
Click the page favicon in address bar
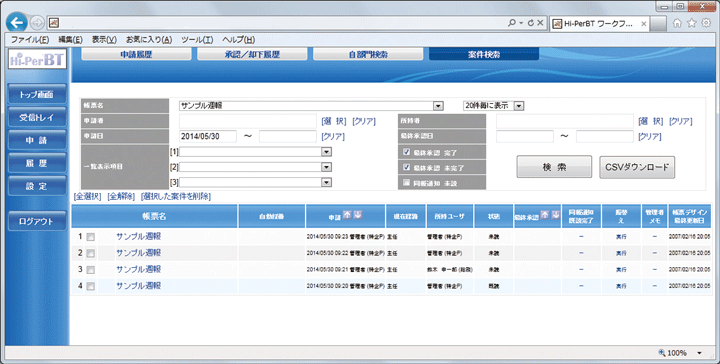tap(54, 22)
